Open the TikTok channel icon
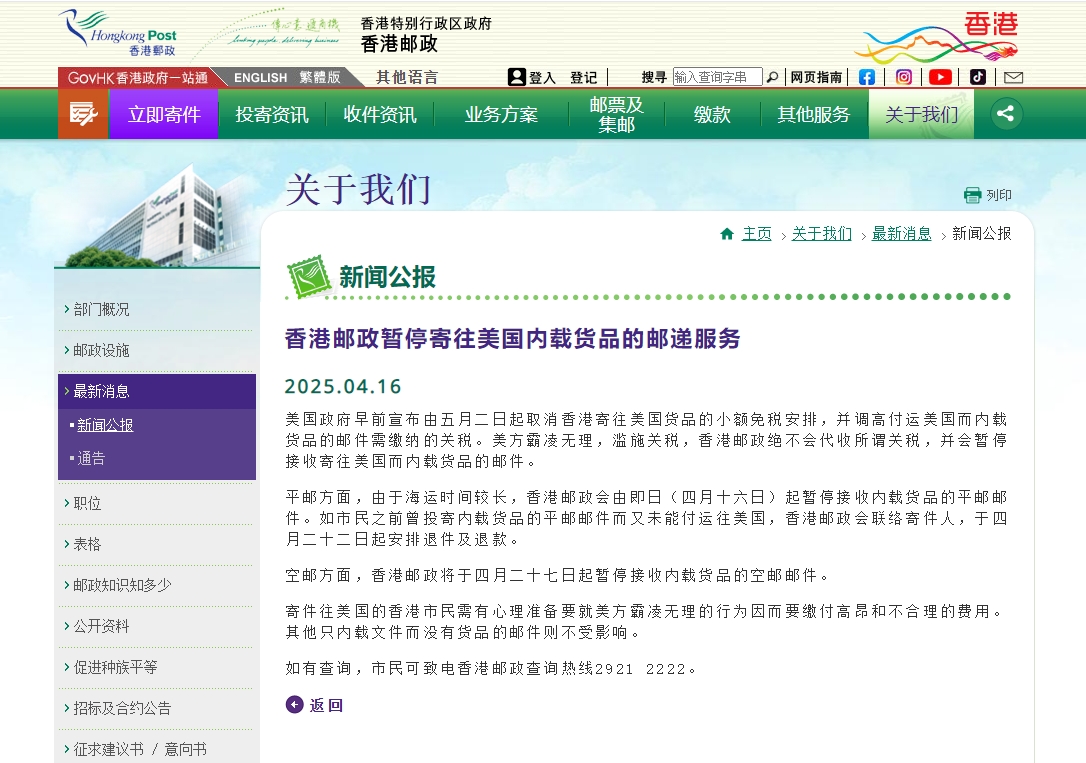This screenshot has height=763, width=1086. tap(977, 76)
